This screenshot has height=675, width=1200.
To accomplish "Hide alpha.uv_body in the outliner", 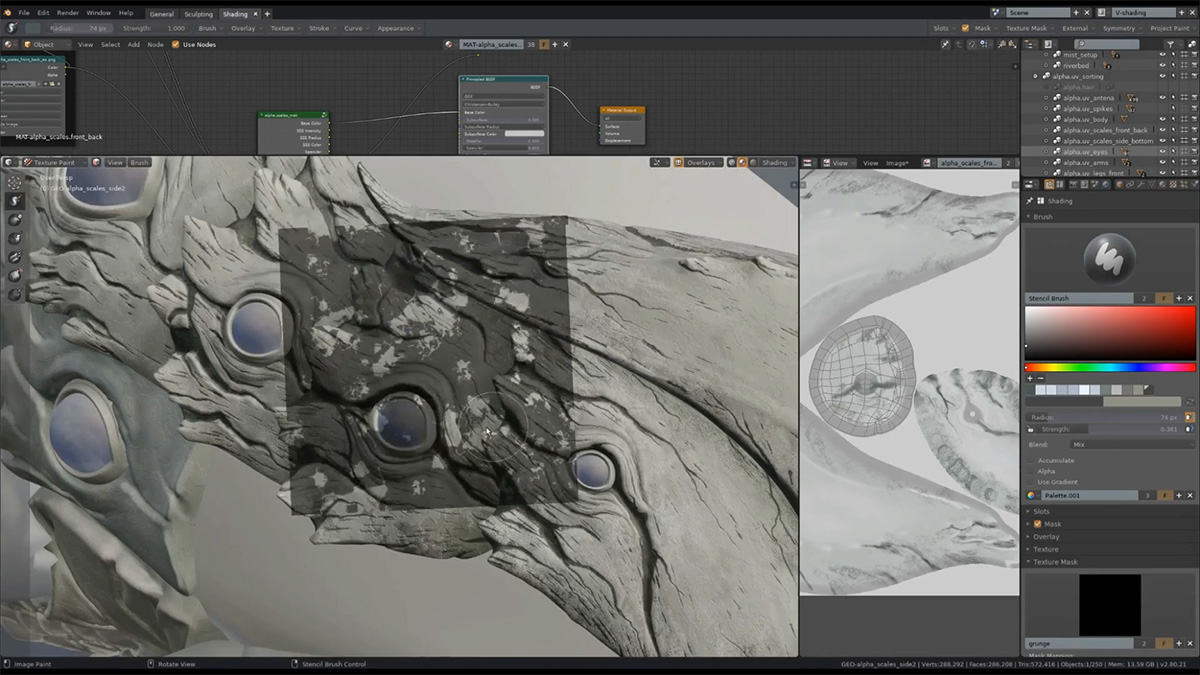I will (1162, 119).
